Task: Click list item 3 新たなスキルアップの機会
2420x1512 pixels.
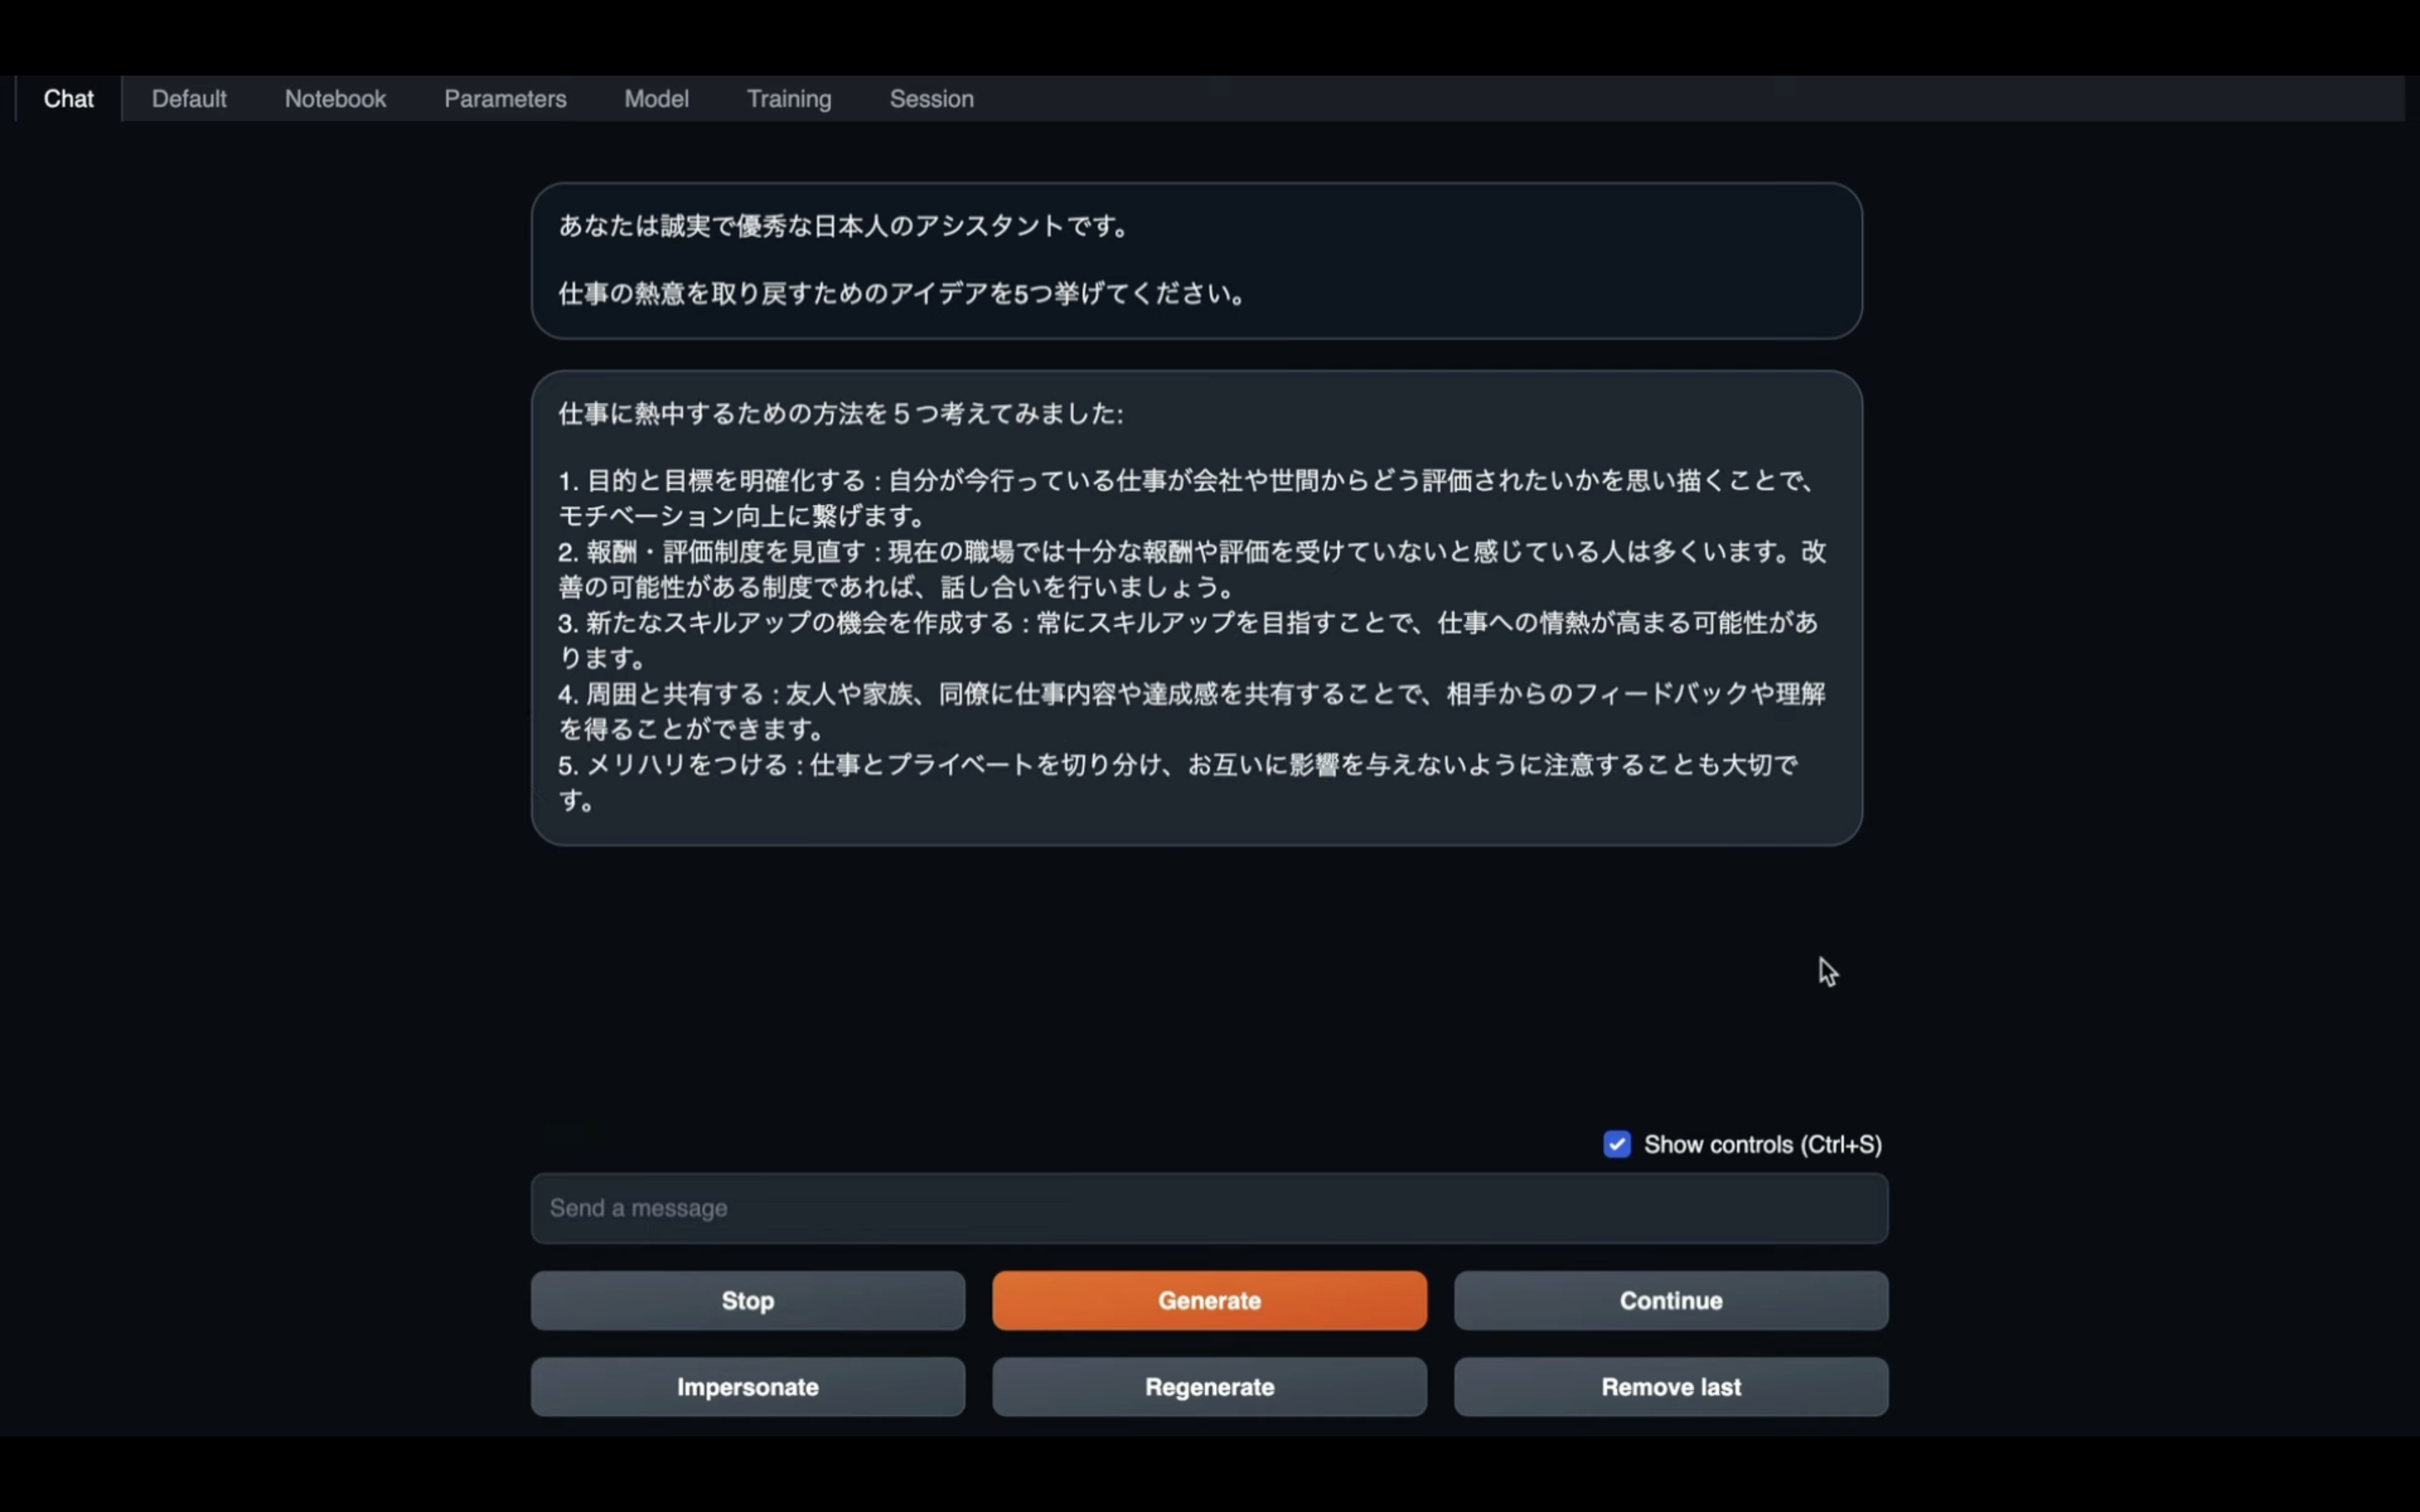Action: [x=1188, y=640]
